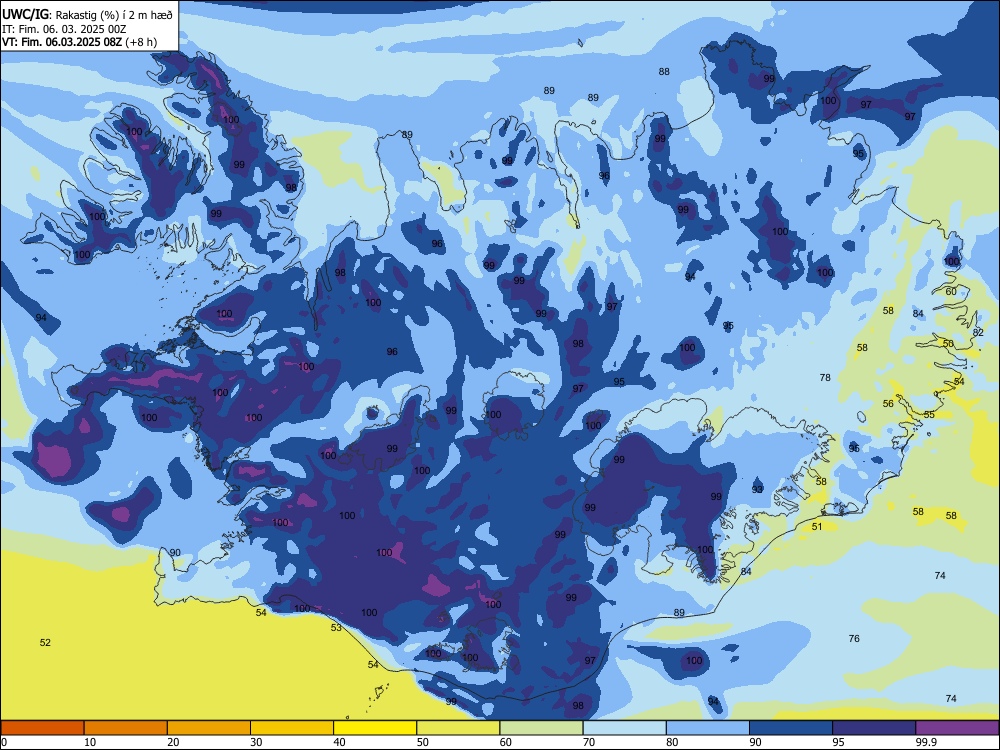Click the '93' humidity value on the map

point(757,489)
